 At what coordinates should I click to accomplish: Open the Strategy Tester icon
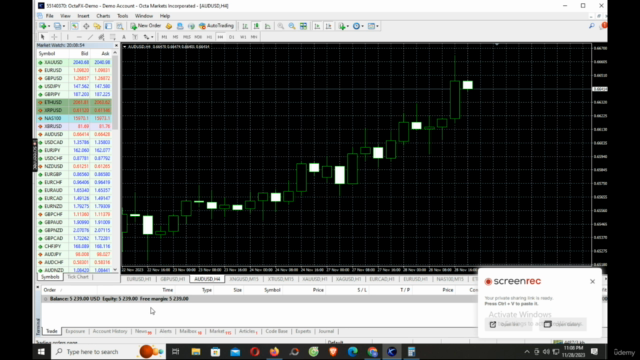click(120, 26)
